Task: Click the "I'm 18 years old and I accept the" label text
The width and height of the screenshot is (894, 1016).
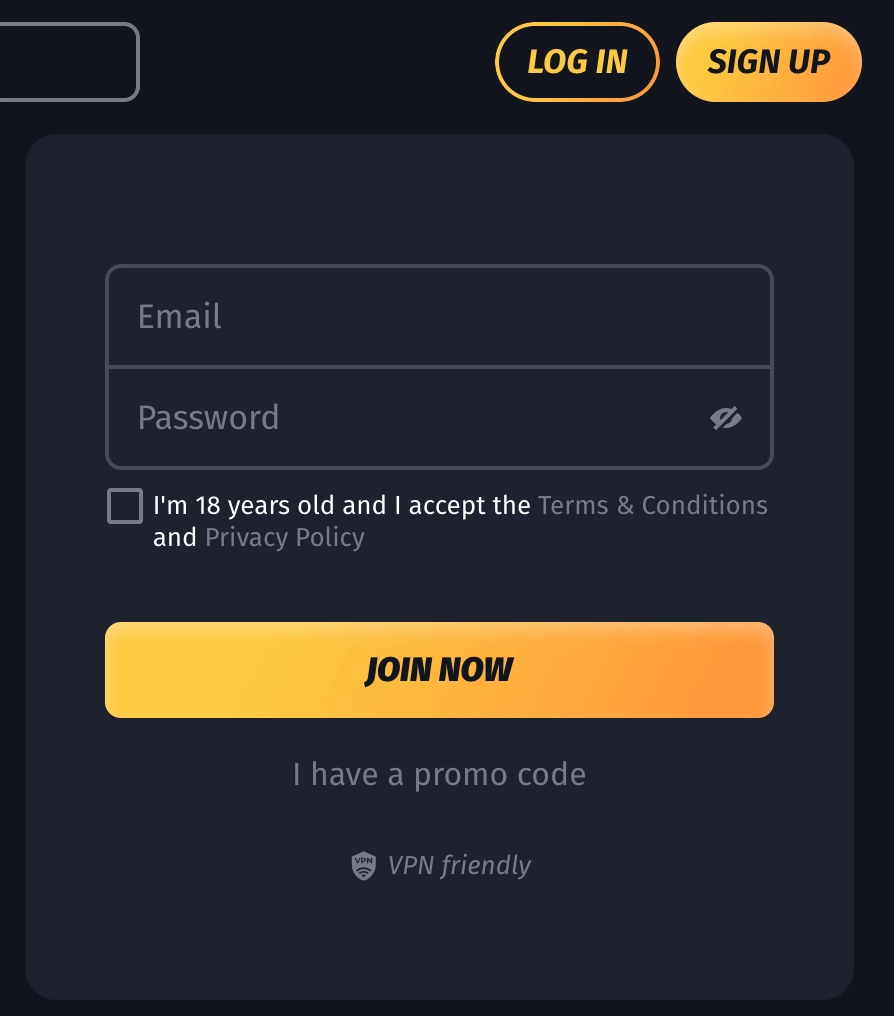Action: (341, 505)
